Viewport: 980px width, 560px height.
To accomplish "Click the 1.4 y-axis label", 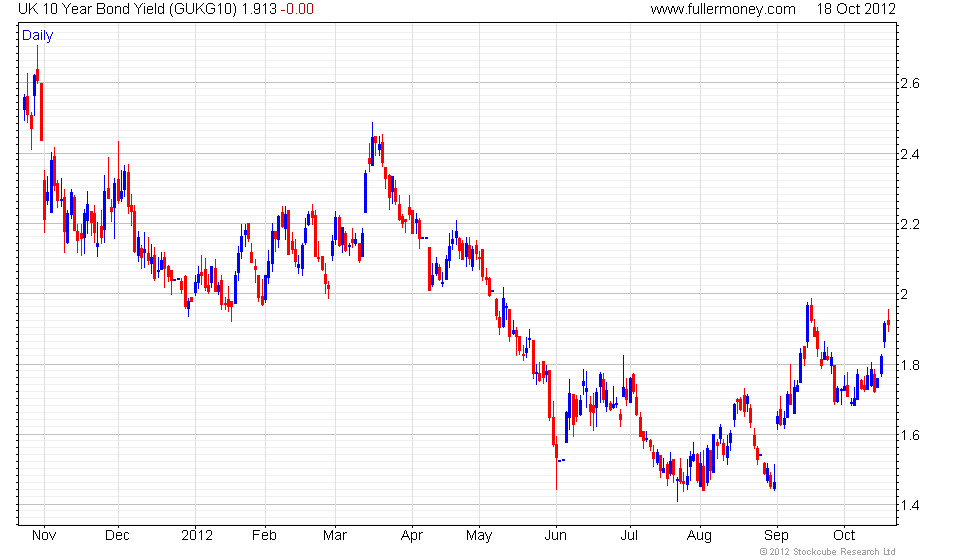I will coord(909,505).
